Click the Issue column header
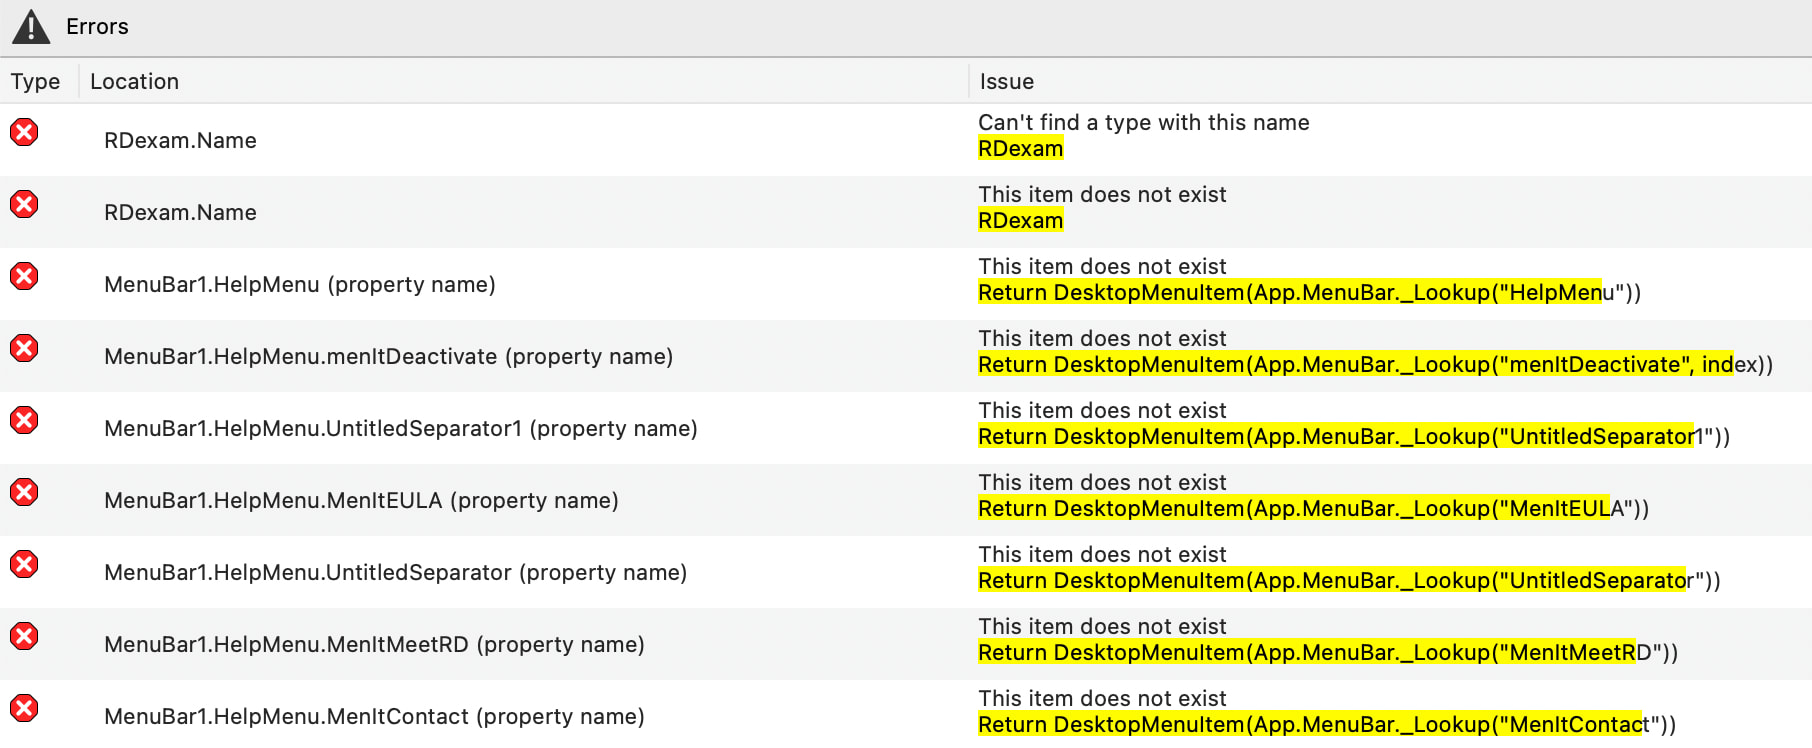This screenshot has width=1812, height=748. 1006,82
